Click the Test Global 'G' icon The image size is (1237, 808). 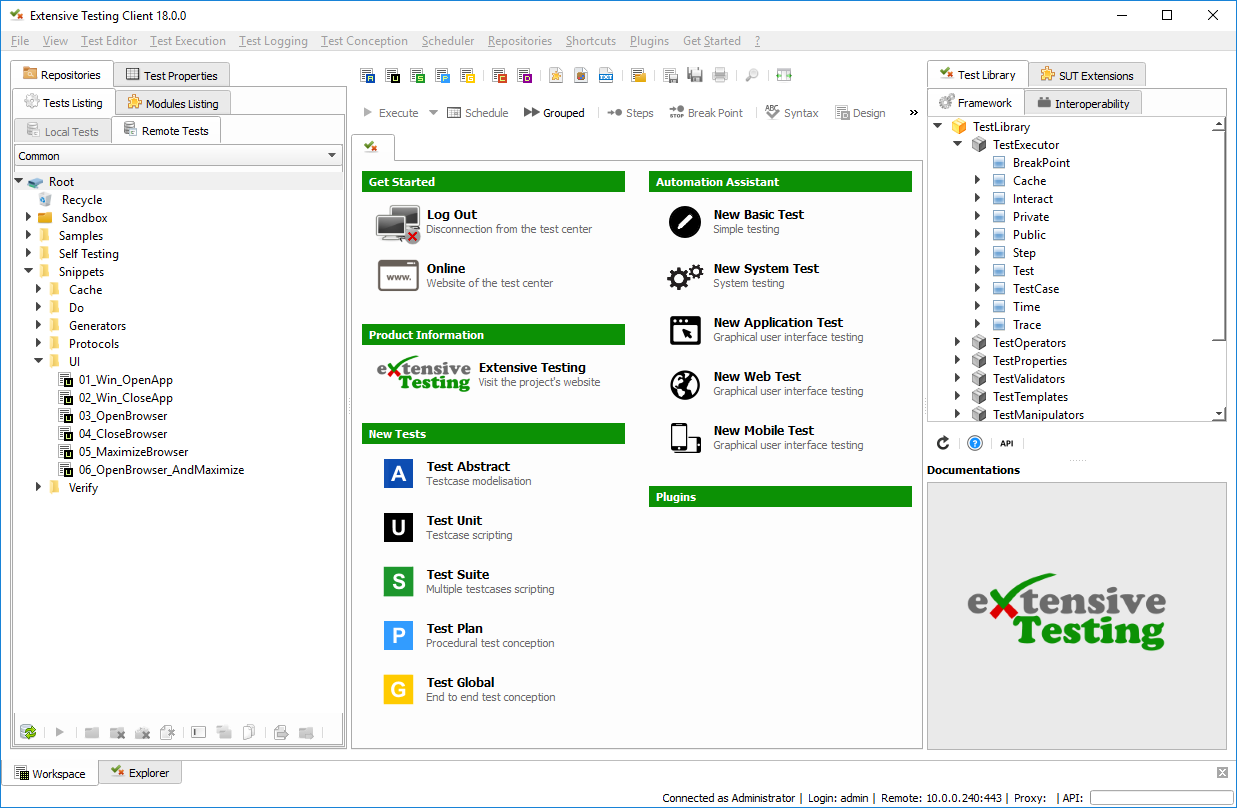(x=398, y=689)
